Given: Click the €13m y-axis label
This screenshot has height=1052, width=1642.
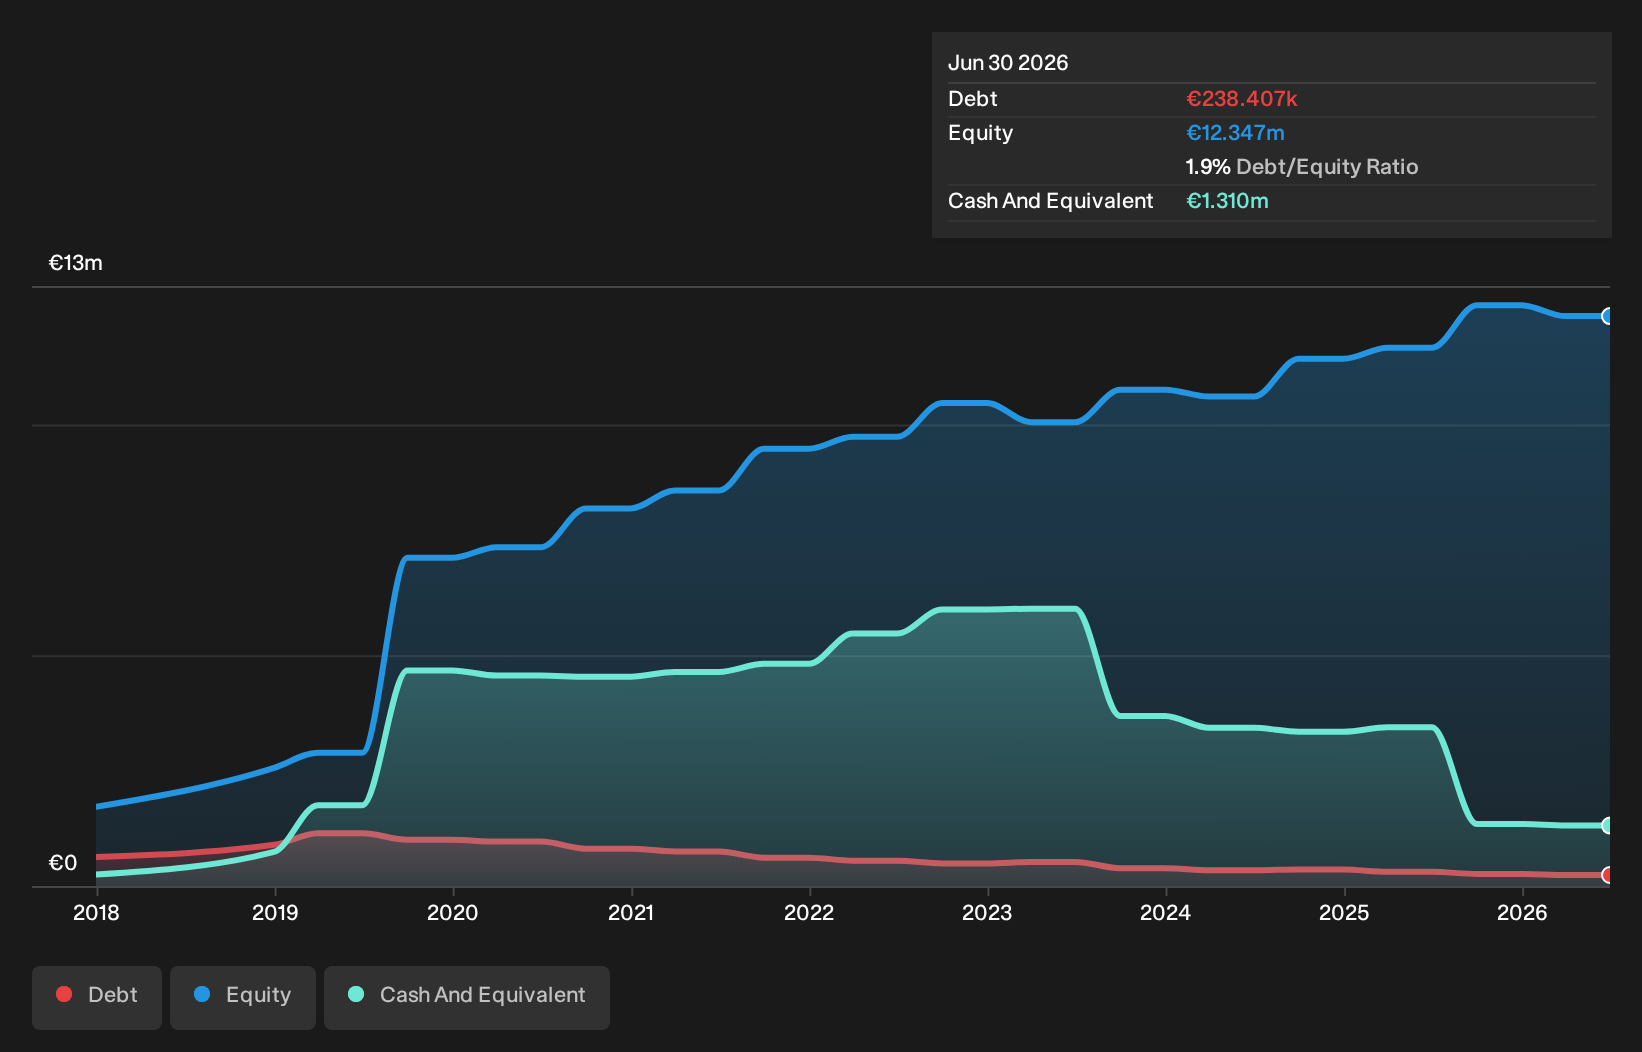Looking at the screenshot, I should [x=76, y=263].
